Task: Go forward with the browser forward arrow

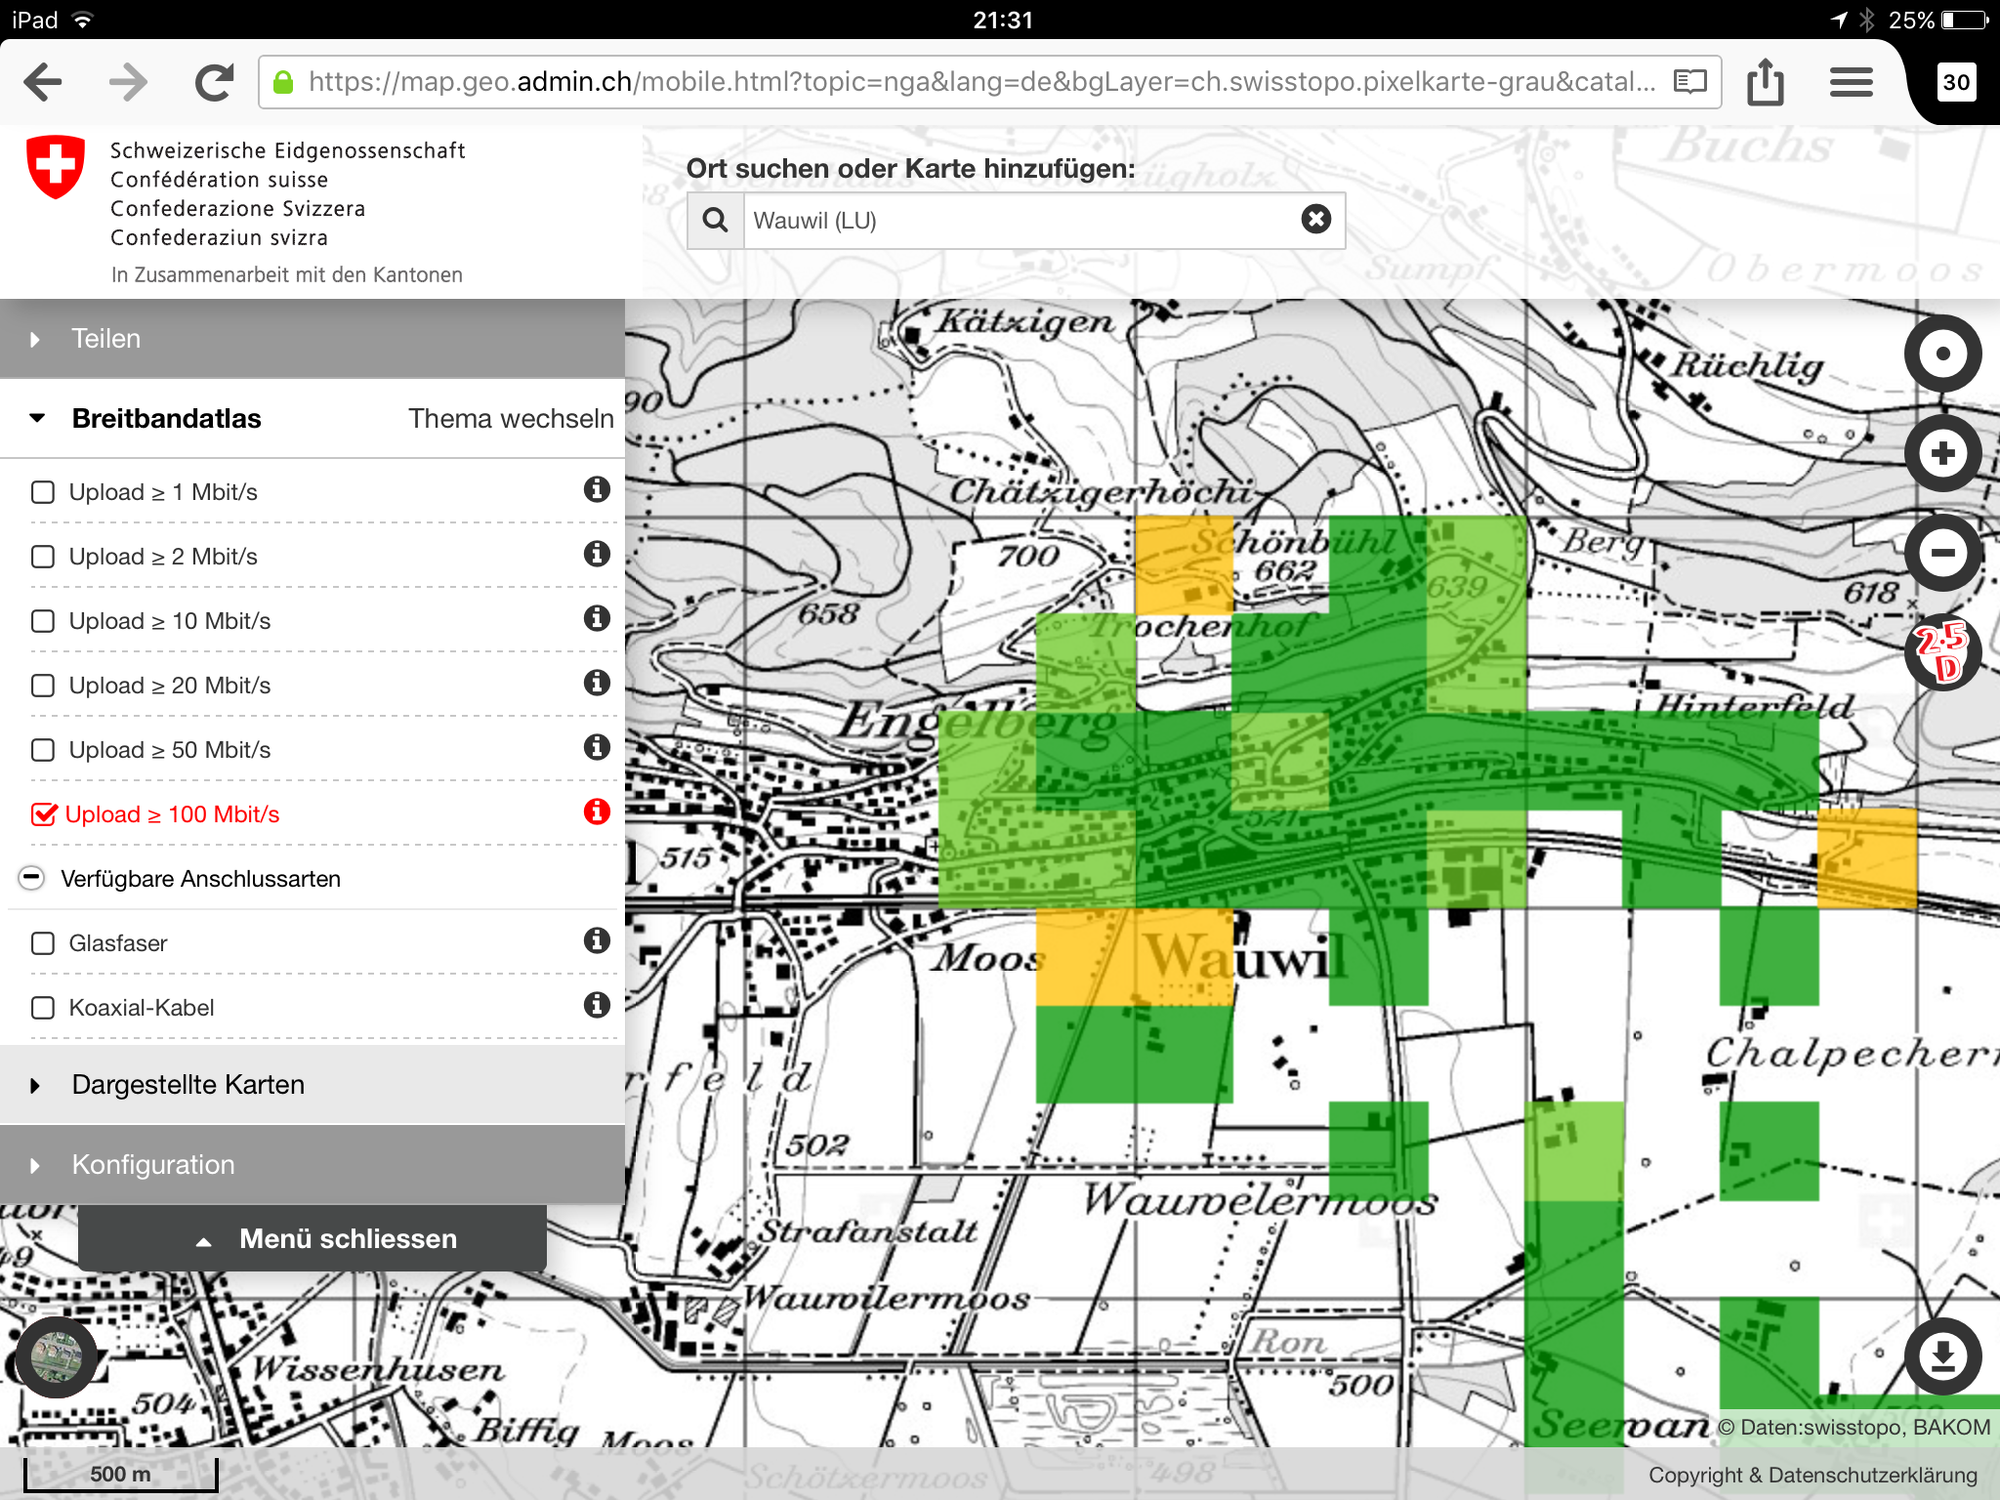Action: 128,82
